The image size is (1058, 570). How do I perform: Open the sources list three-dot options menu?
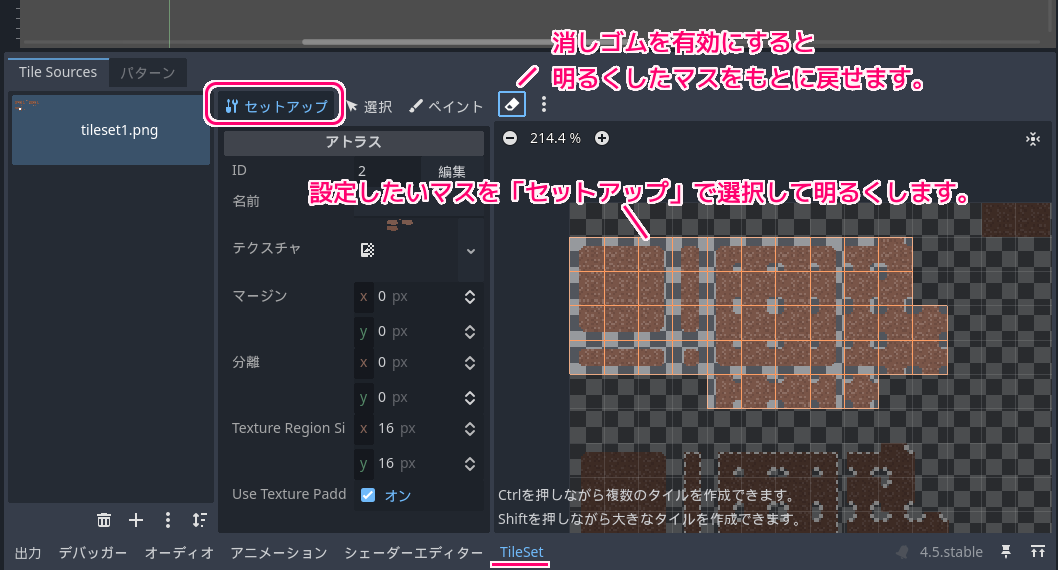coord(168,520)
